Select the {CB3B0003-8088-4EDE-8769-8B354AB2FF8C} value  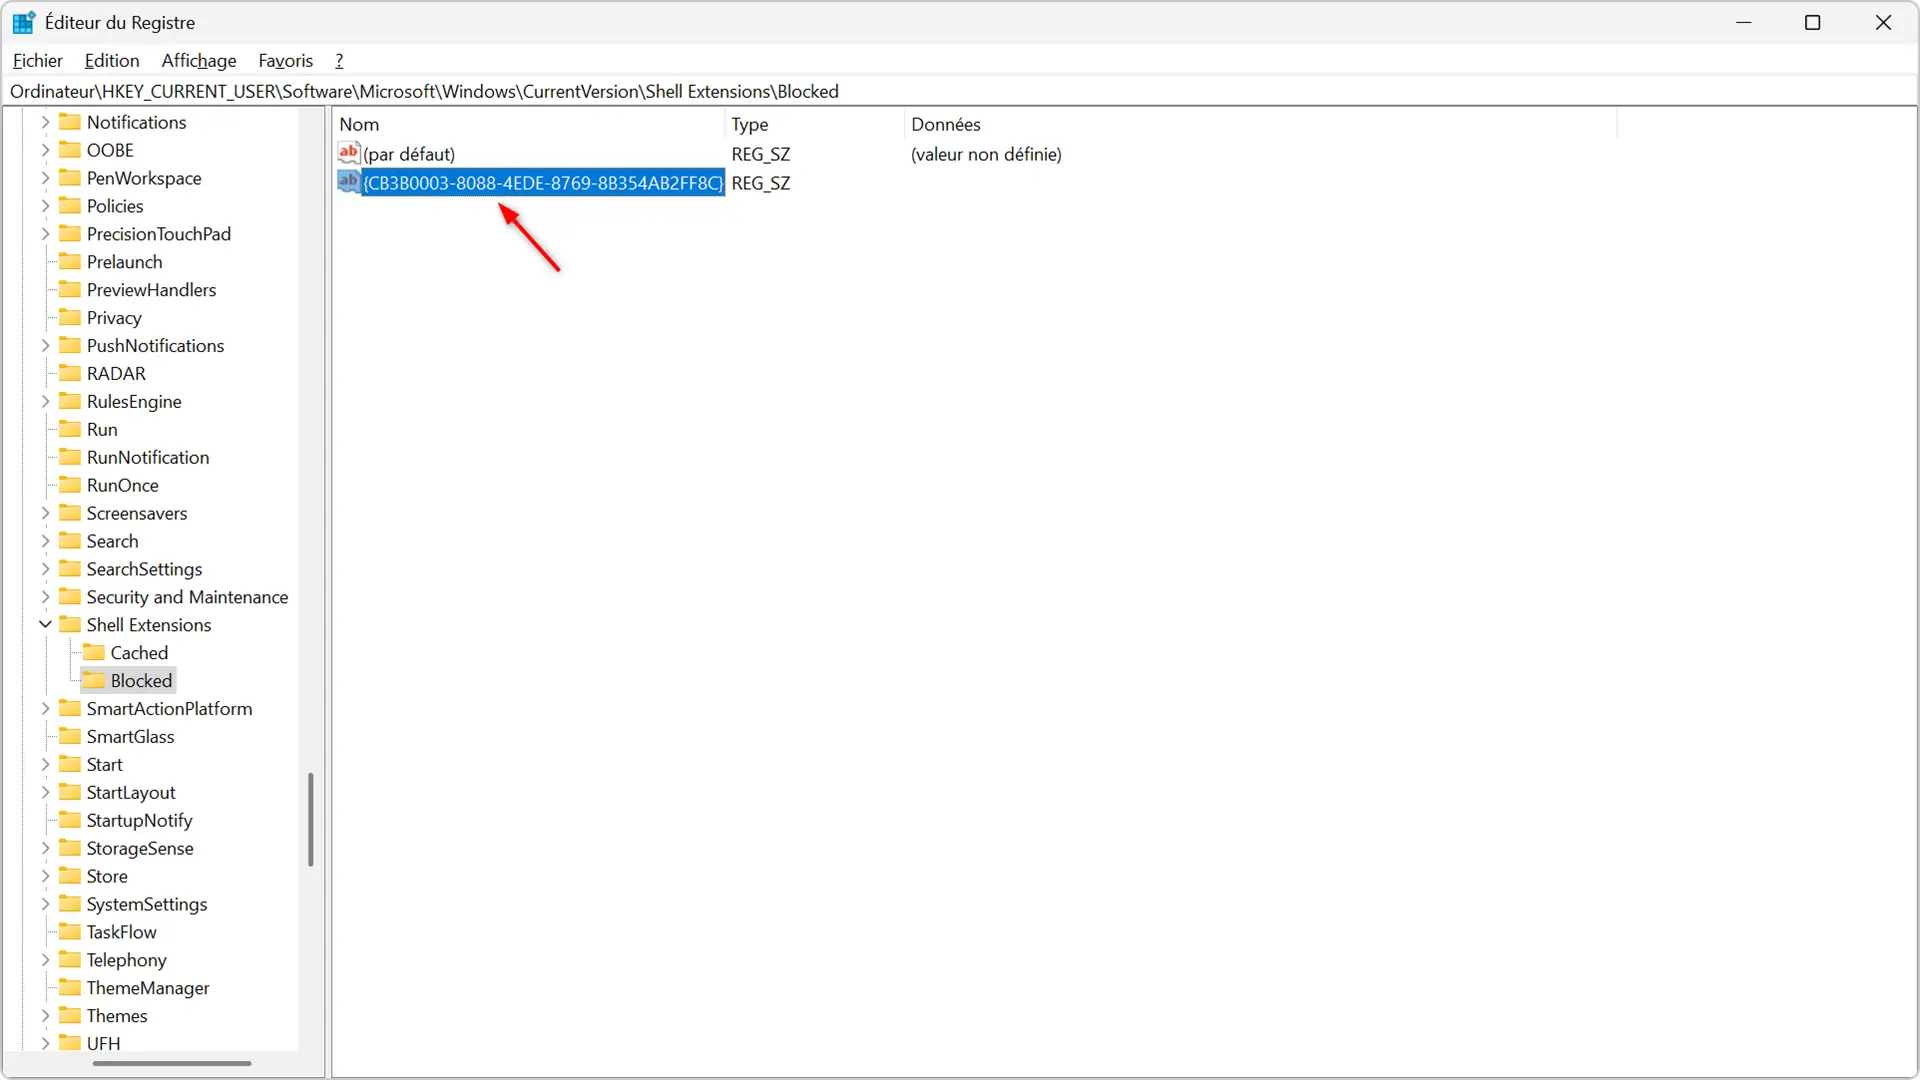(x=543, y=183)
